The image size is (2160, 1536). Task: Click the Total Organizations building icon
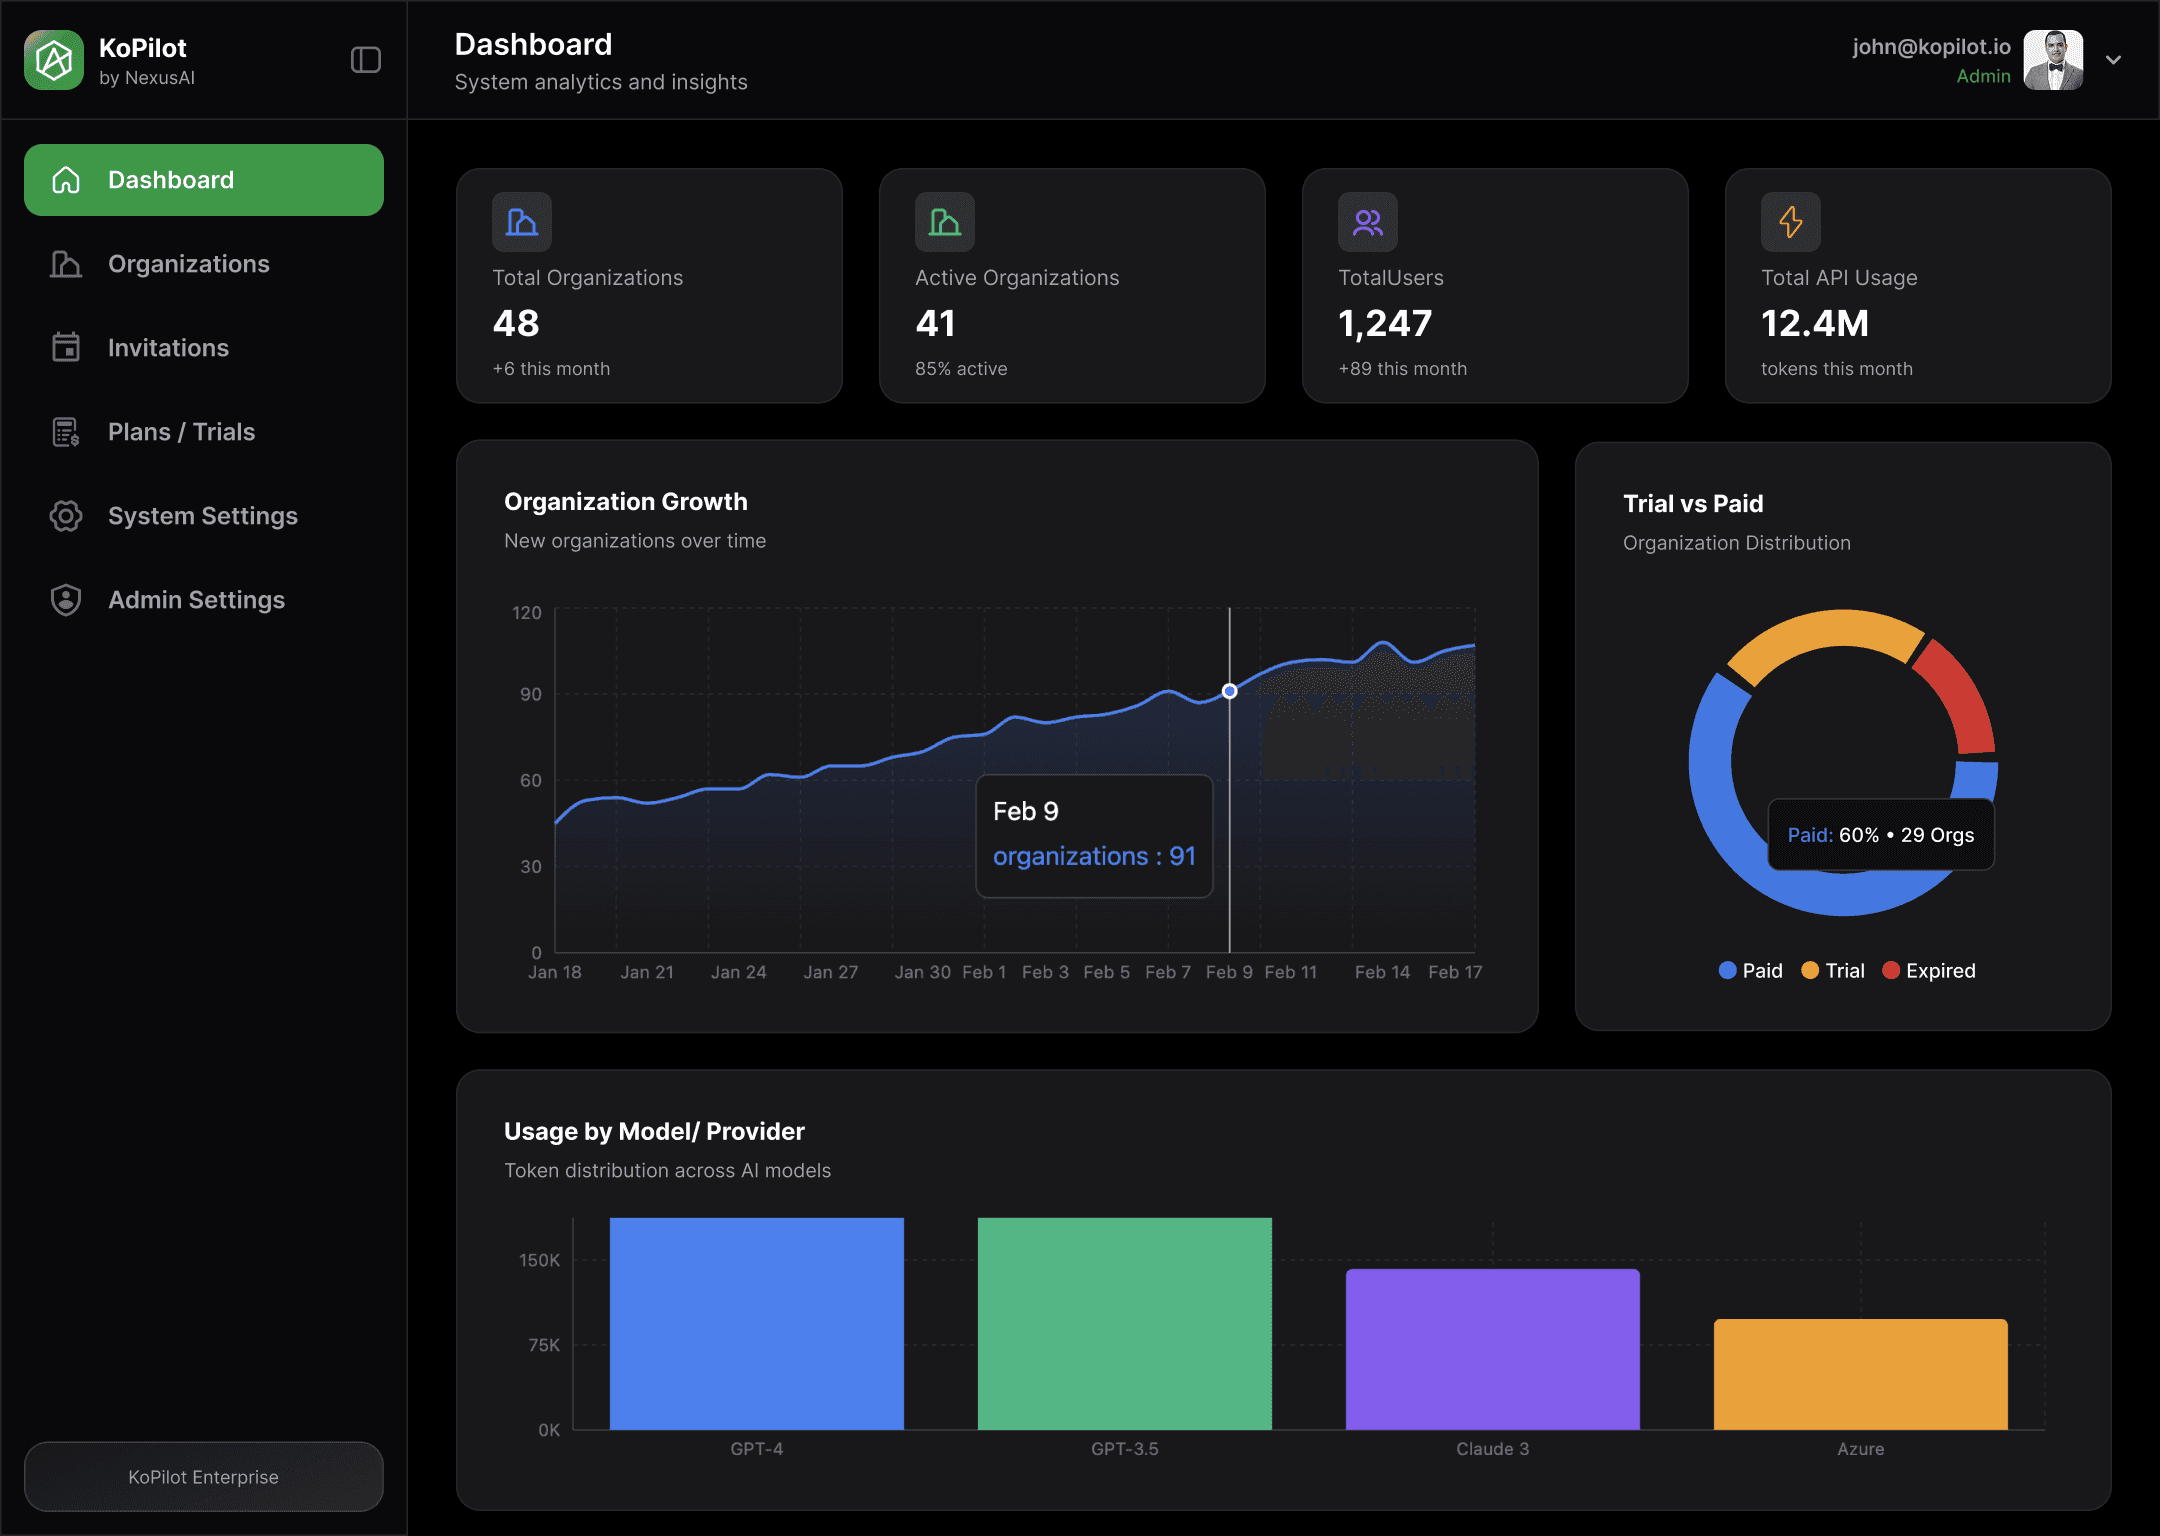[521, 222]
